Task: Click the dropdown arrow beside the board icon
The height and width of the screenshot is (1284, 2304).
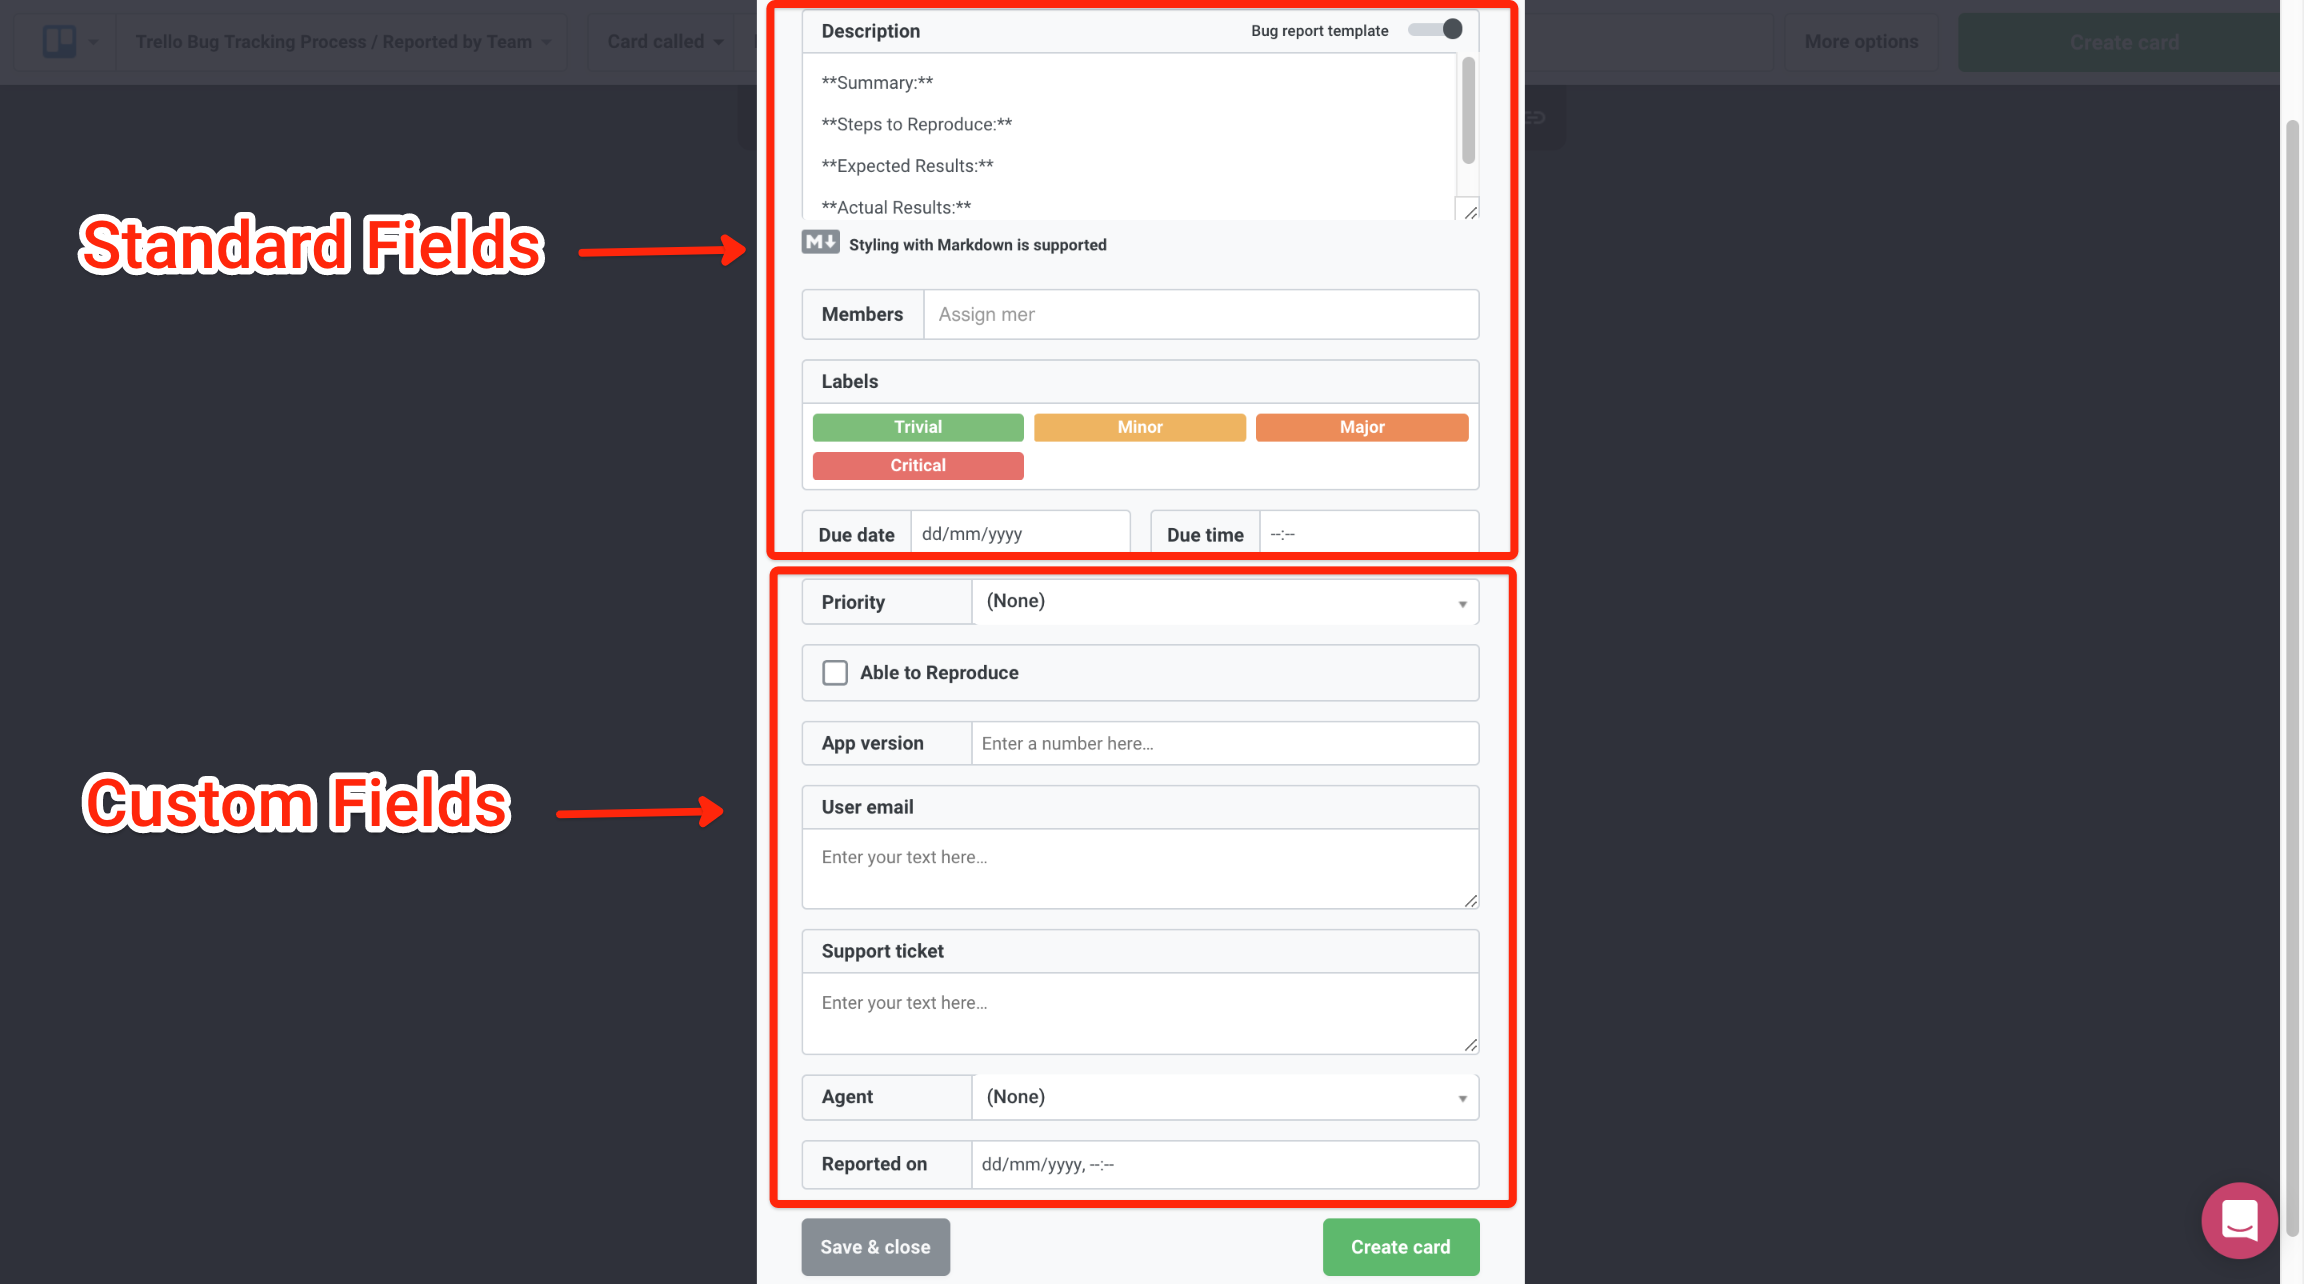Action: click(93, 42)
